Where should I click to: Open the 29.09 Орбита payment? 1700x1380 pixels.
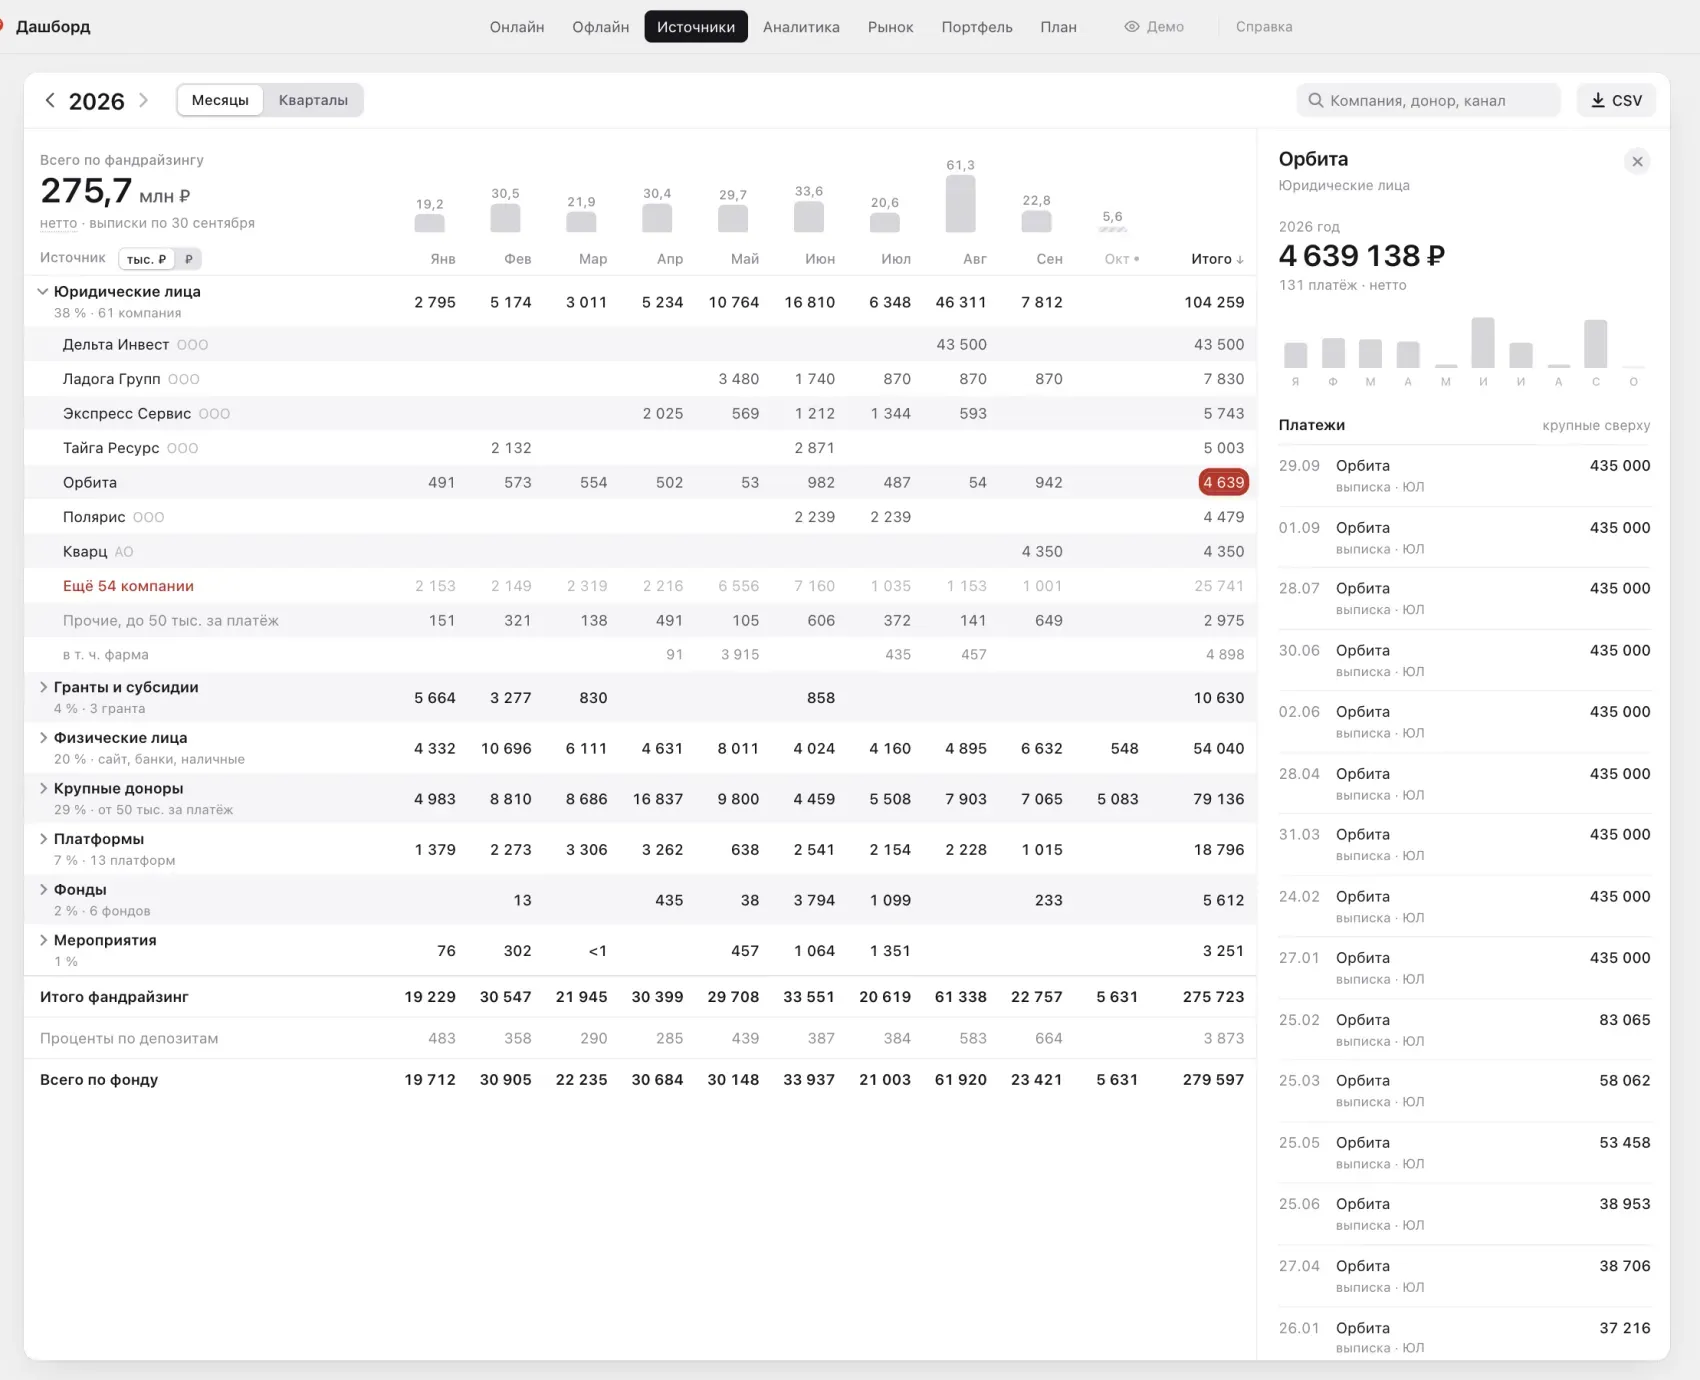coord(1464,476)
